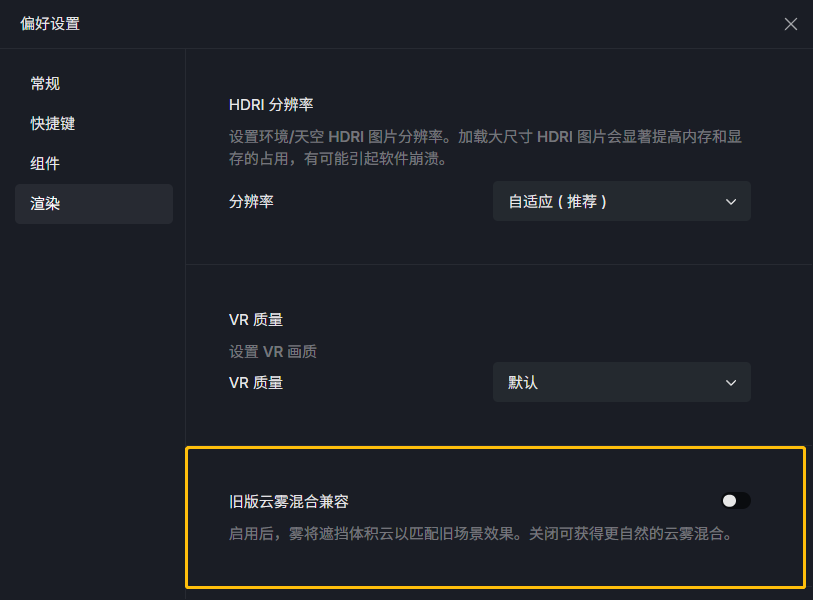Click the 分辨率 field label
Image resolution: width=813 pixels, height=600 pixels.
coord(251,201)
